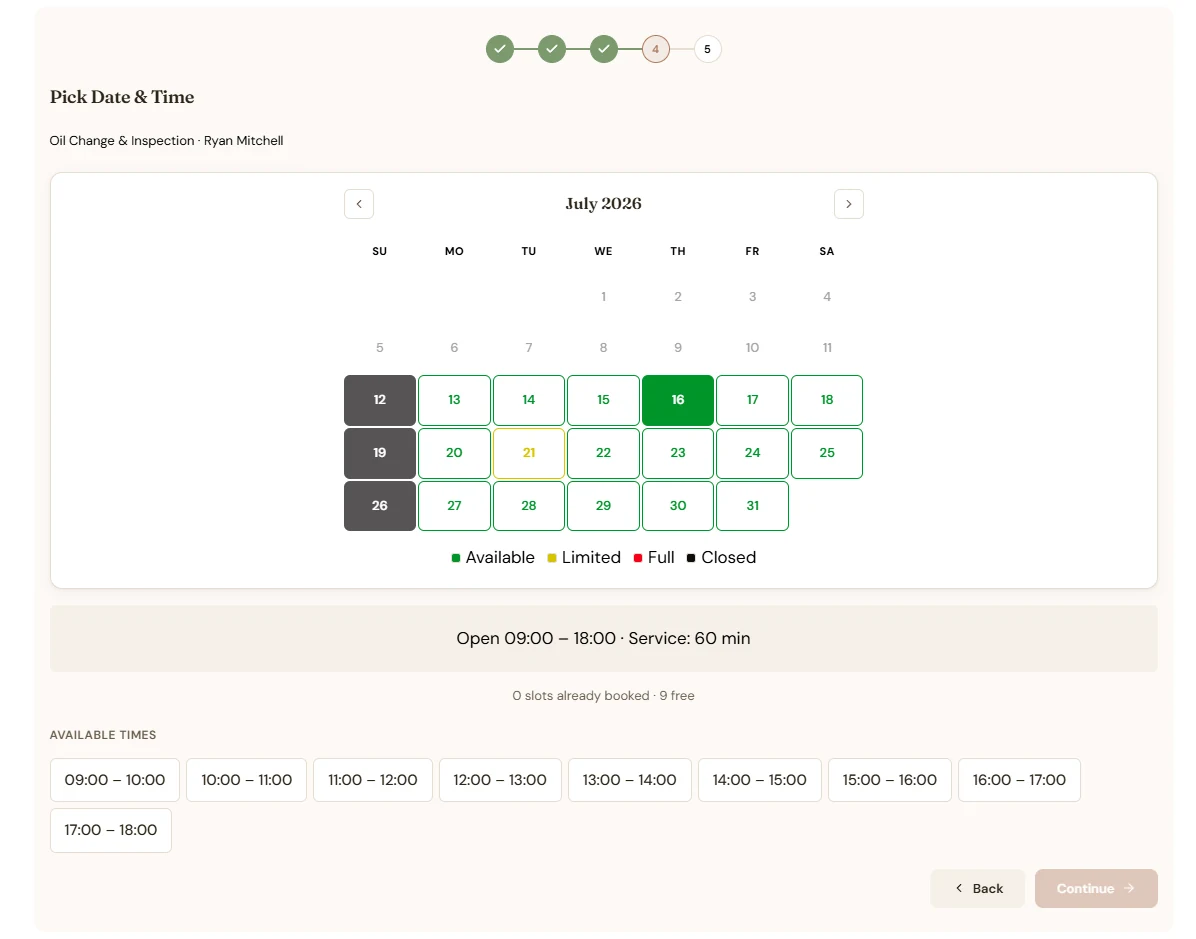Pick the 11:00 – 12:00 time slot
1196x939 pixels.
373,780
